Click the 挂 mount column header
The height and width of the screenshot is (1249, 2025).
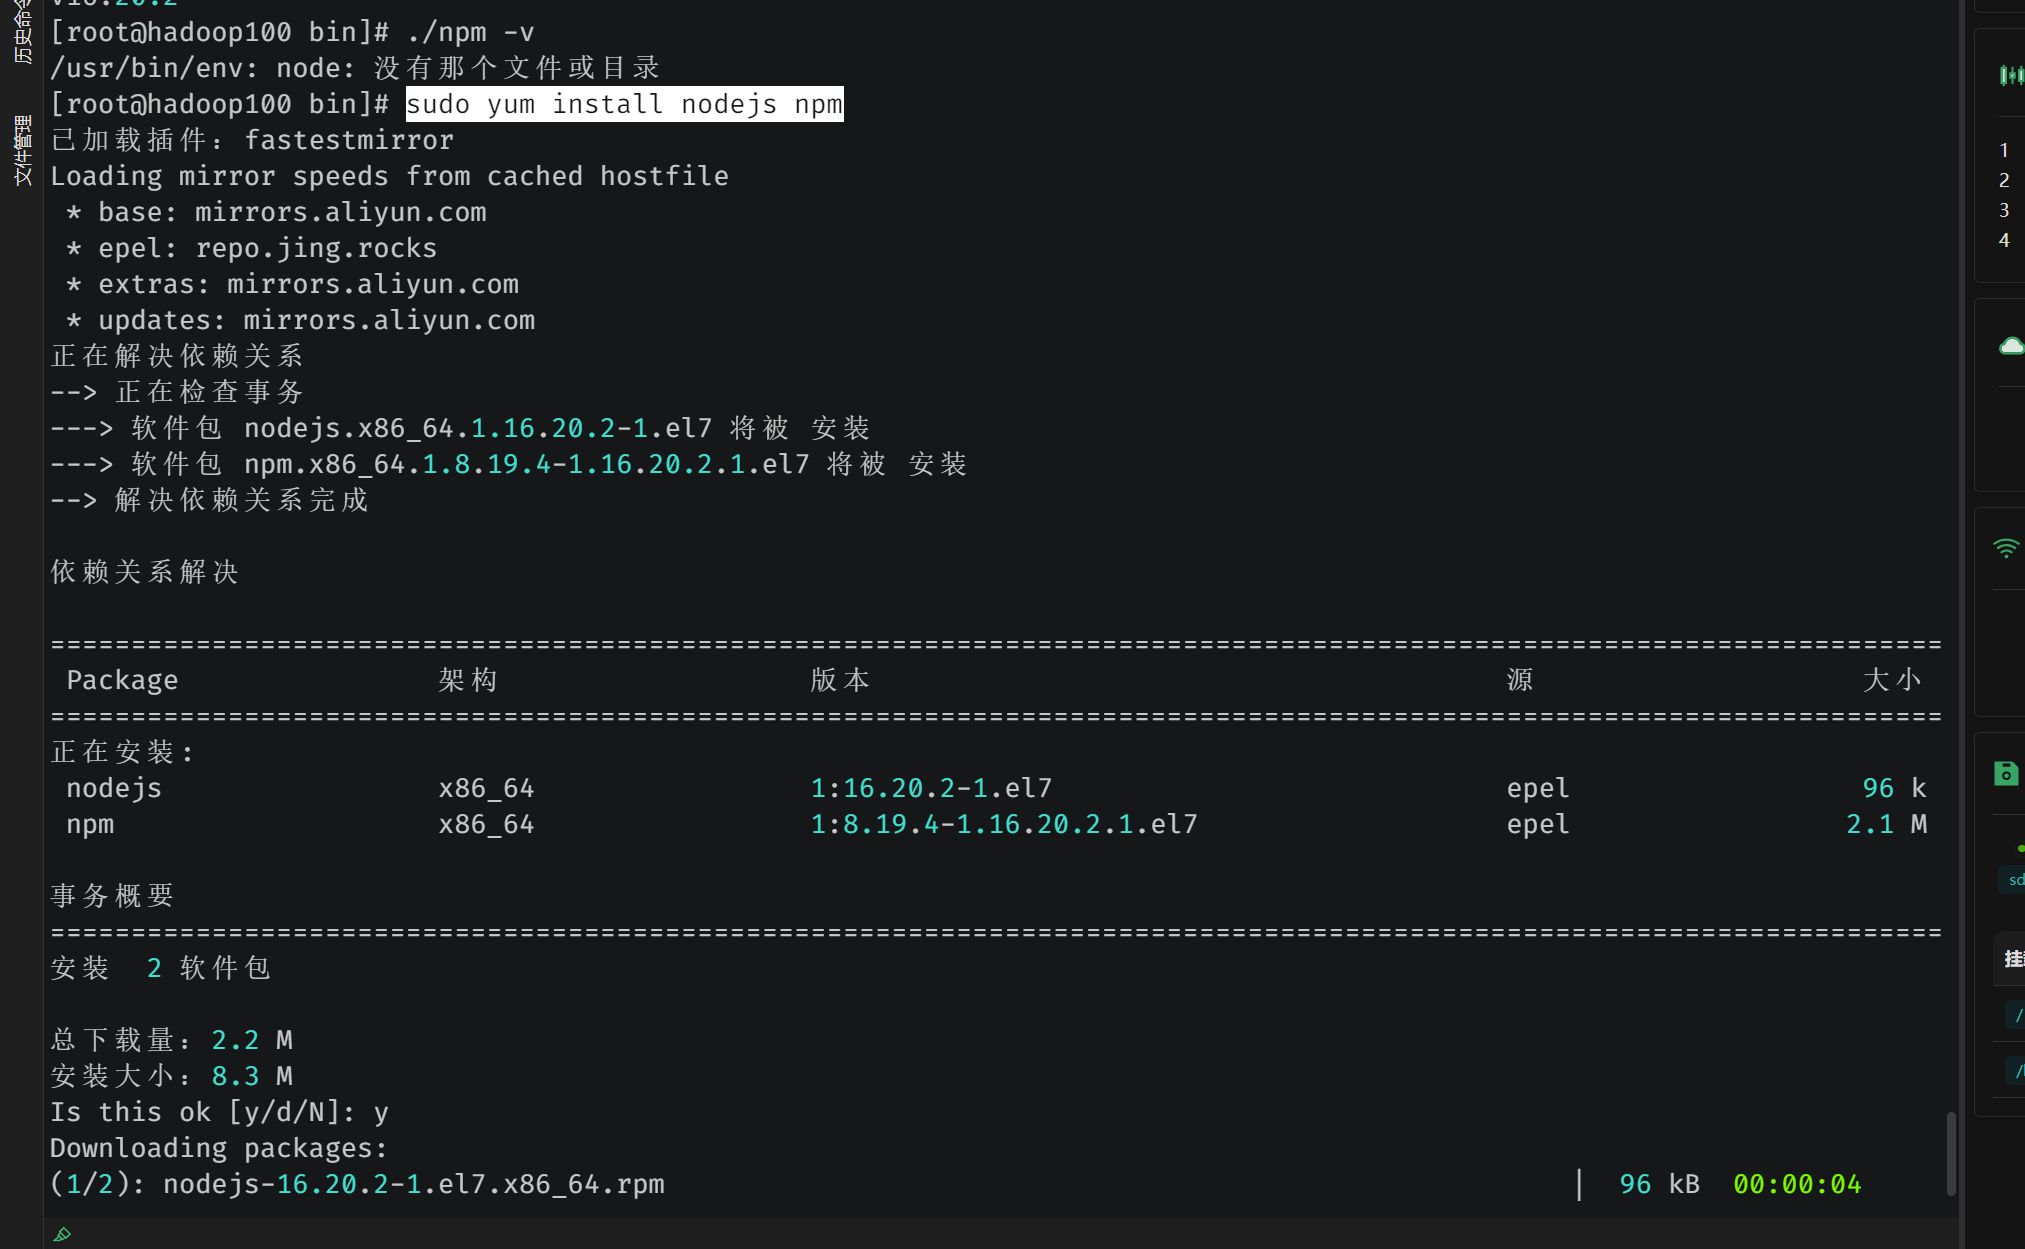(x=2013, y=959)
